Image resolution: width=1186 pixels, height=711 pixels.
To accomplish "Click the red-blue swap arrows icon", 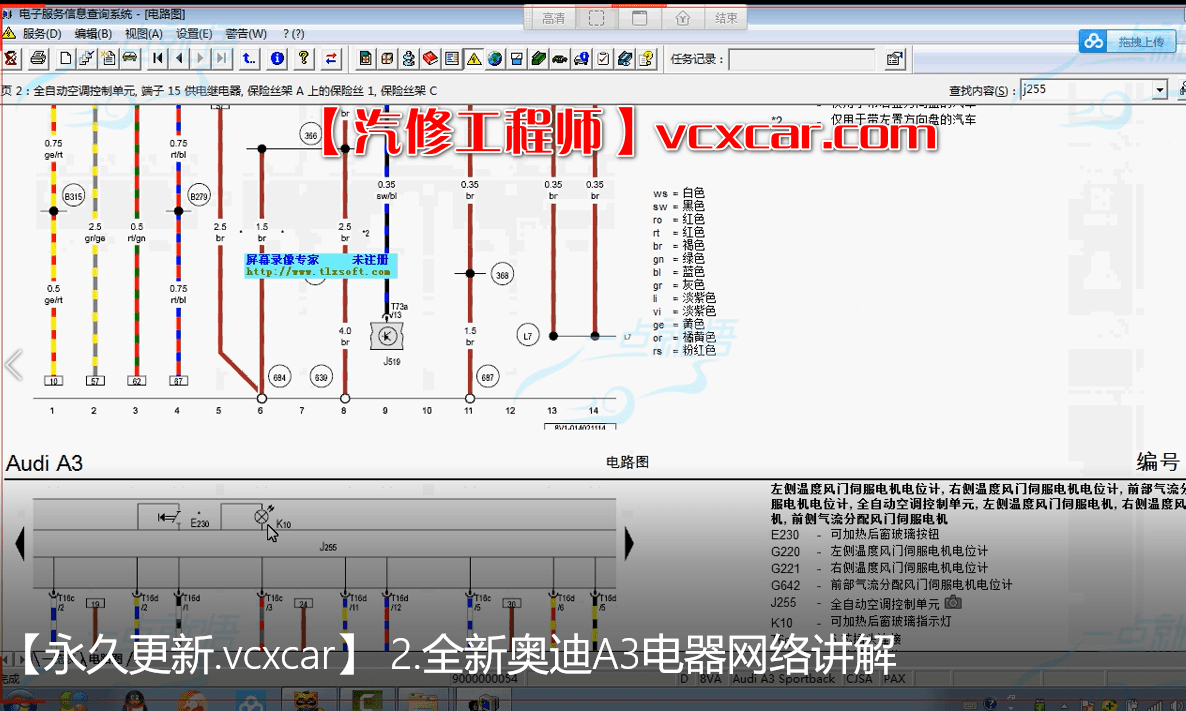I will pos(332,58).
